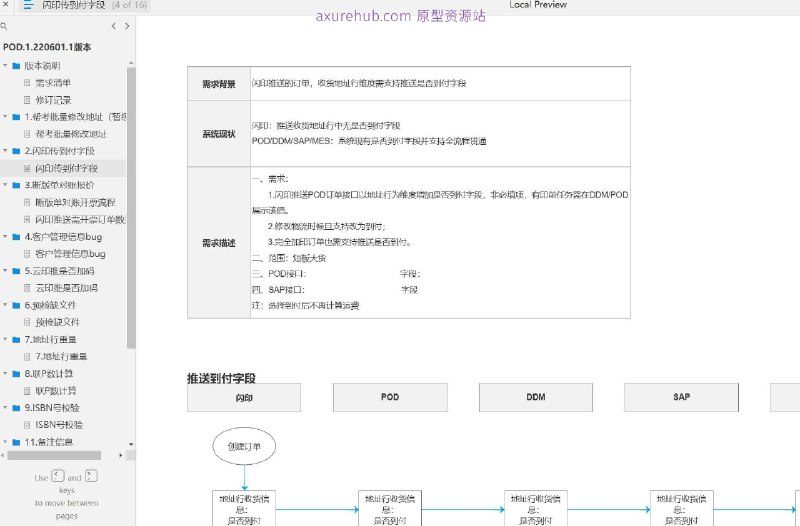Collapse the 3.断版单对账报价 folder
Viewport: 800px width, 526px height.
click(5, 185)
